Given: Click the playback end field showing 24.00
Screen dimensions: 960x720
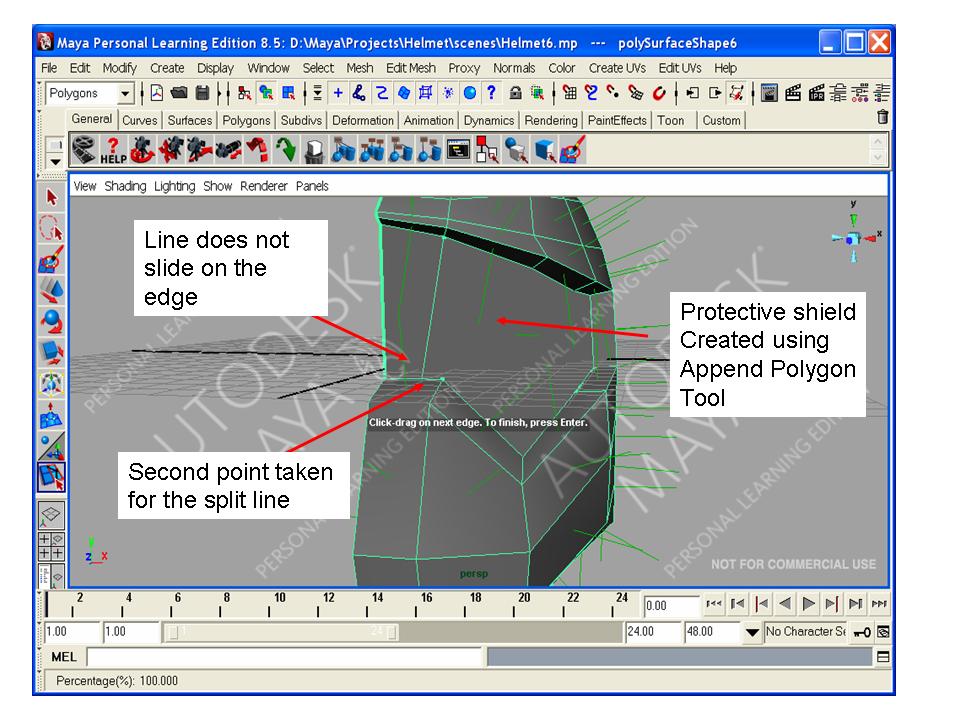Looking at the screenshot, I should coord(653,632).
